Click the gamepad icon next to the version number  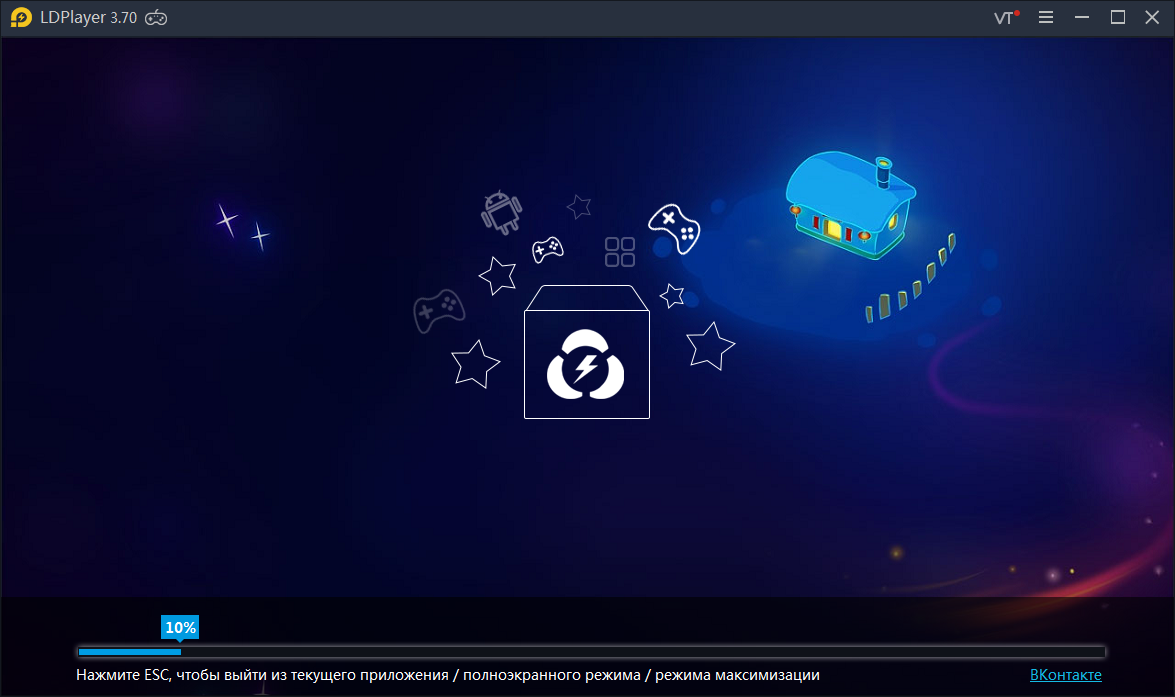coord(155,17)
